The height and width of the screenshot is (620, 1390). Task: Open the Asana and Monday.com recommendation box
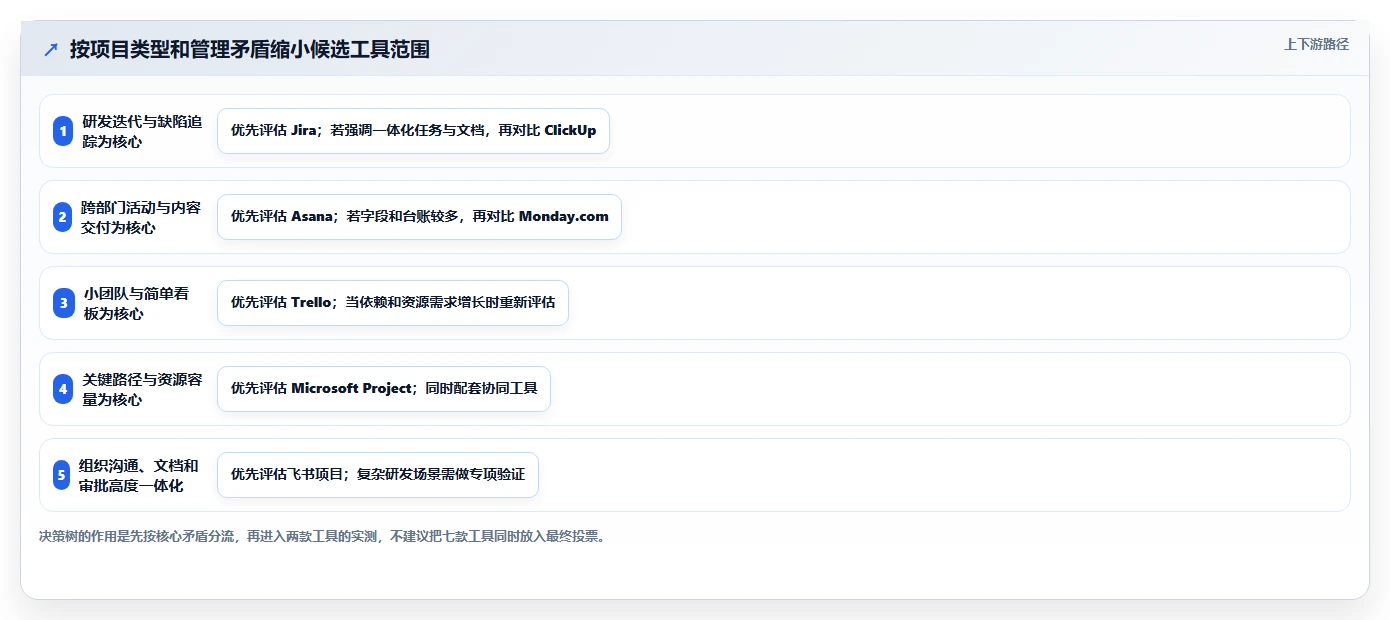pos(419,217)
